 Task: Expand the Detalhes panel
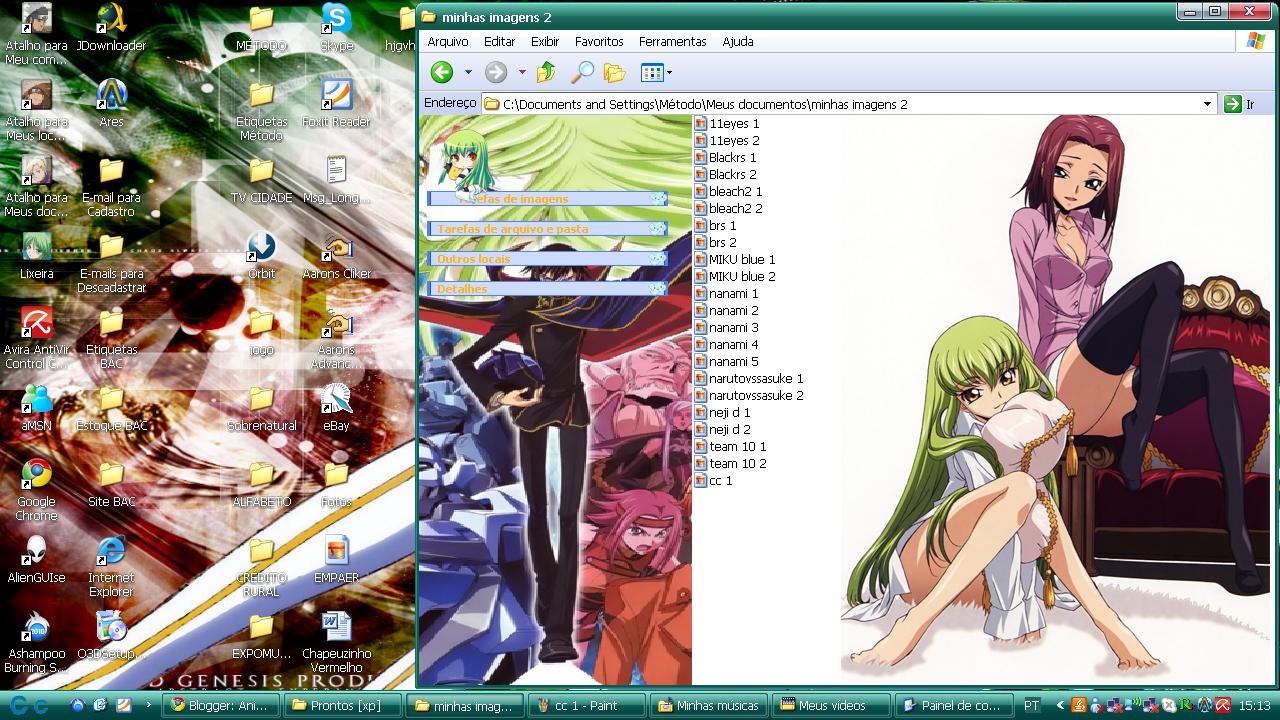coord(657,289)
